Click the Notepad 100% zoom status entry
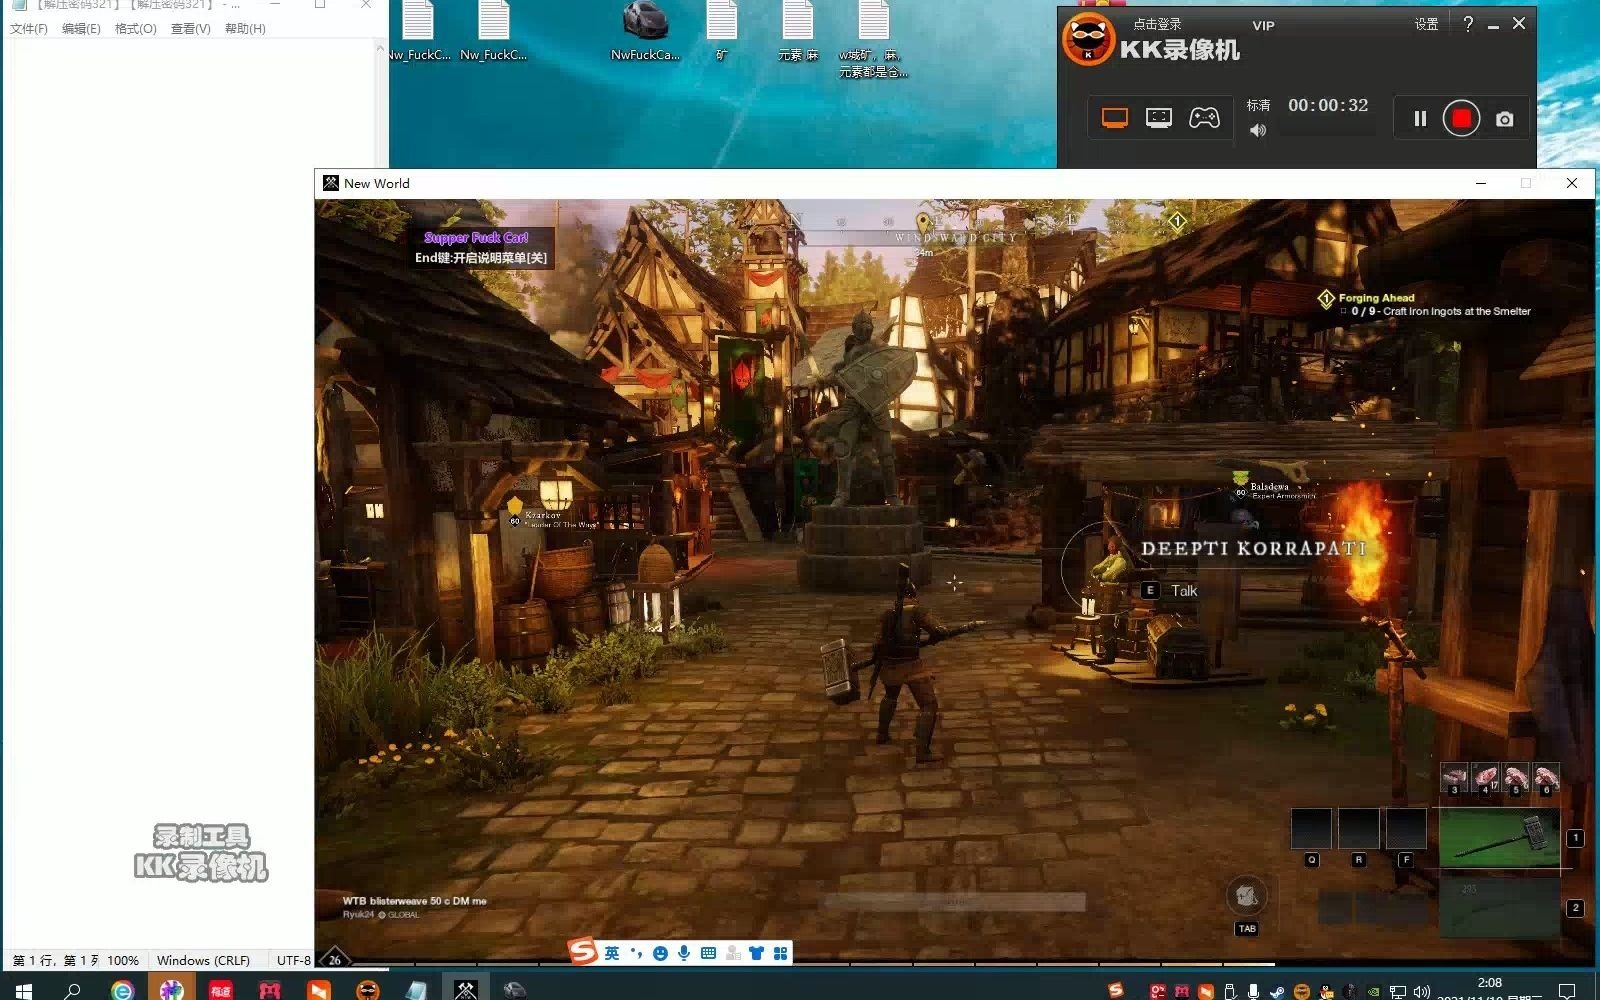Screen dimensions: 1600x1000 (123, 960)
